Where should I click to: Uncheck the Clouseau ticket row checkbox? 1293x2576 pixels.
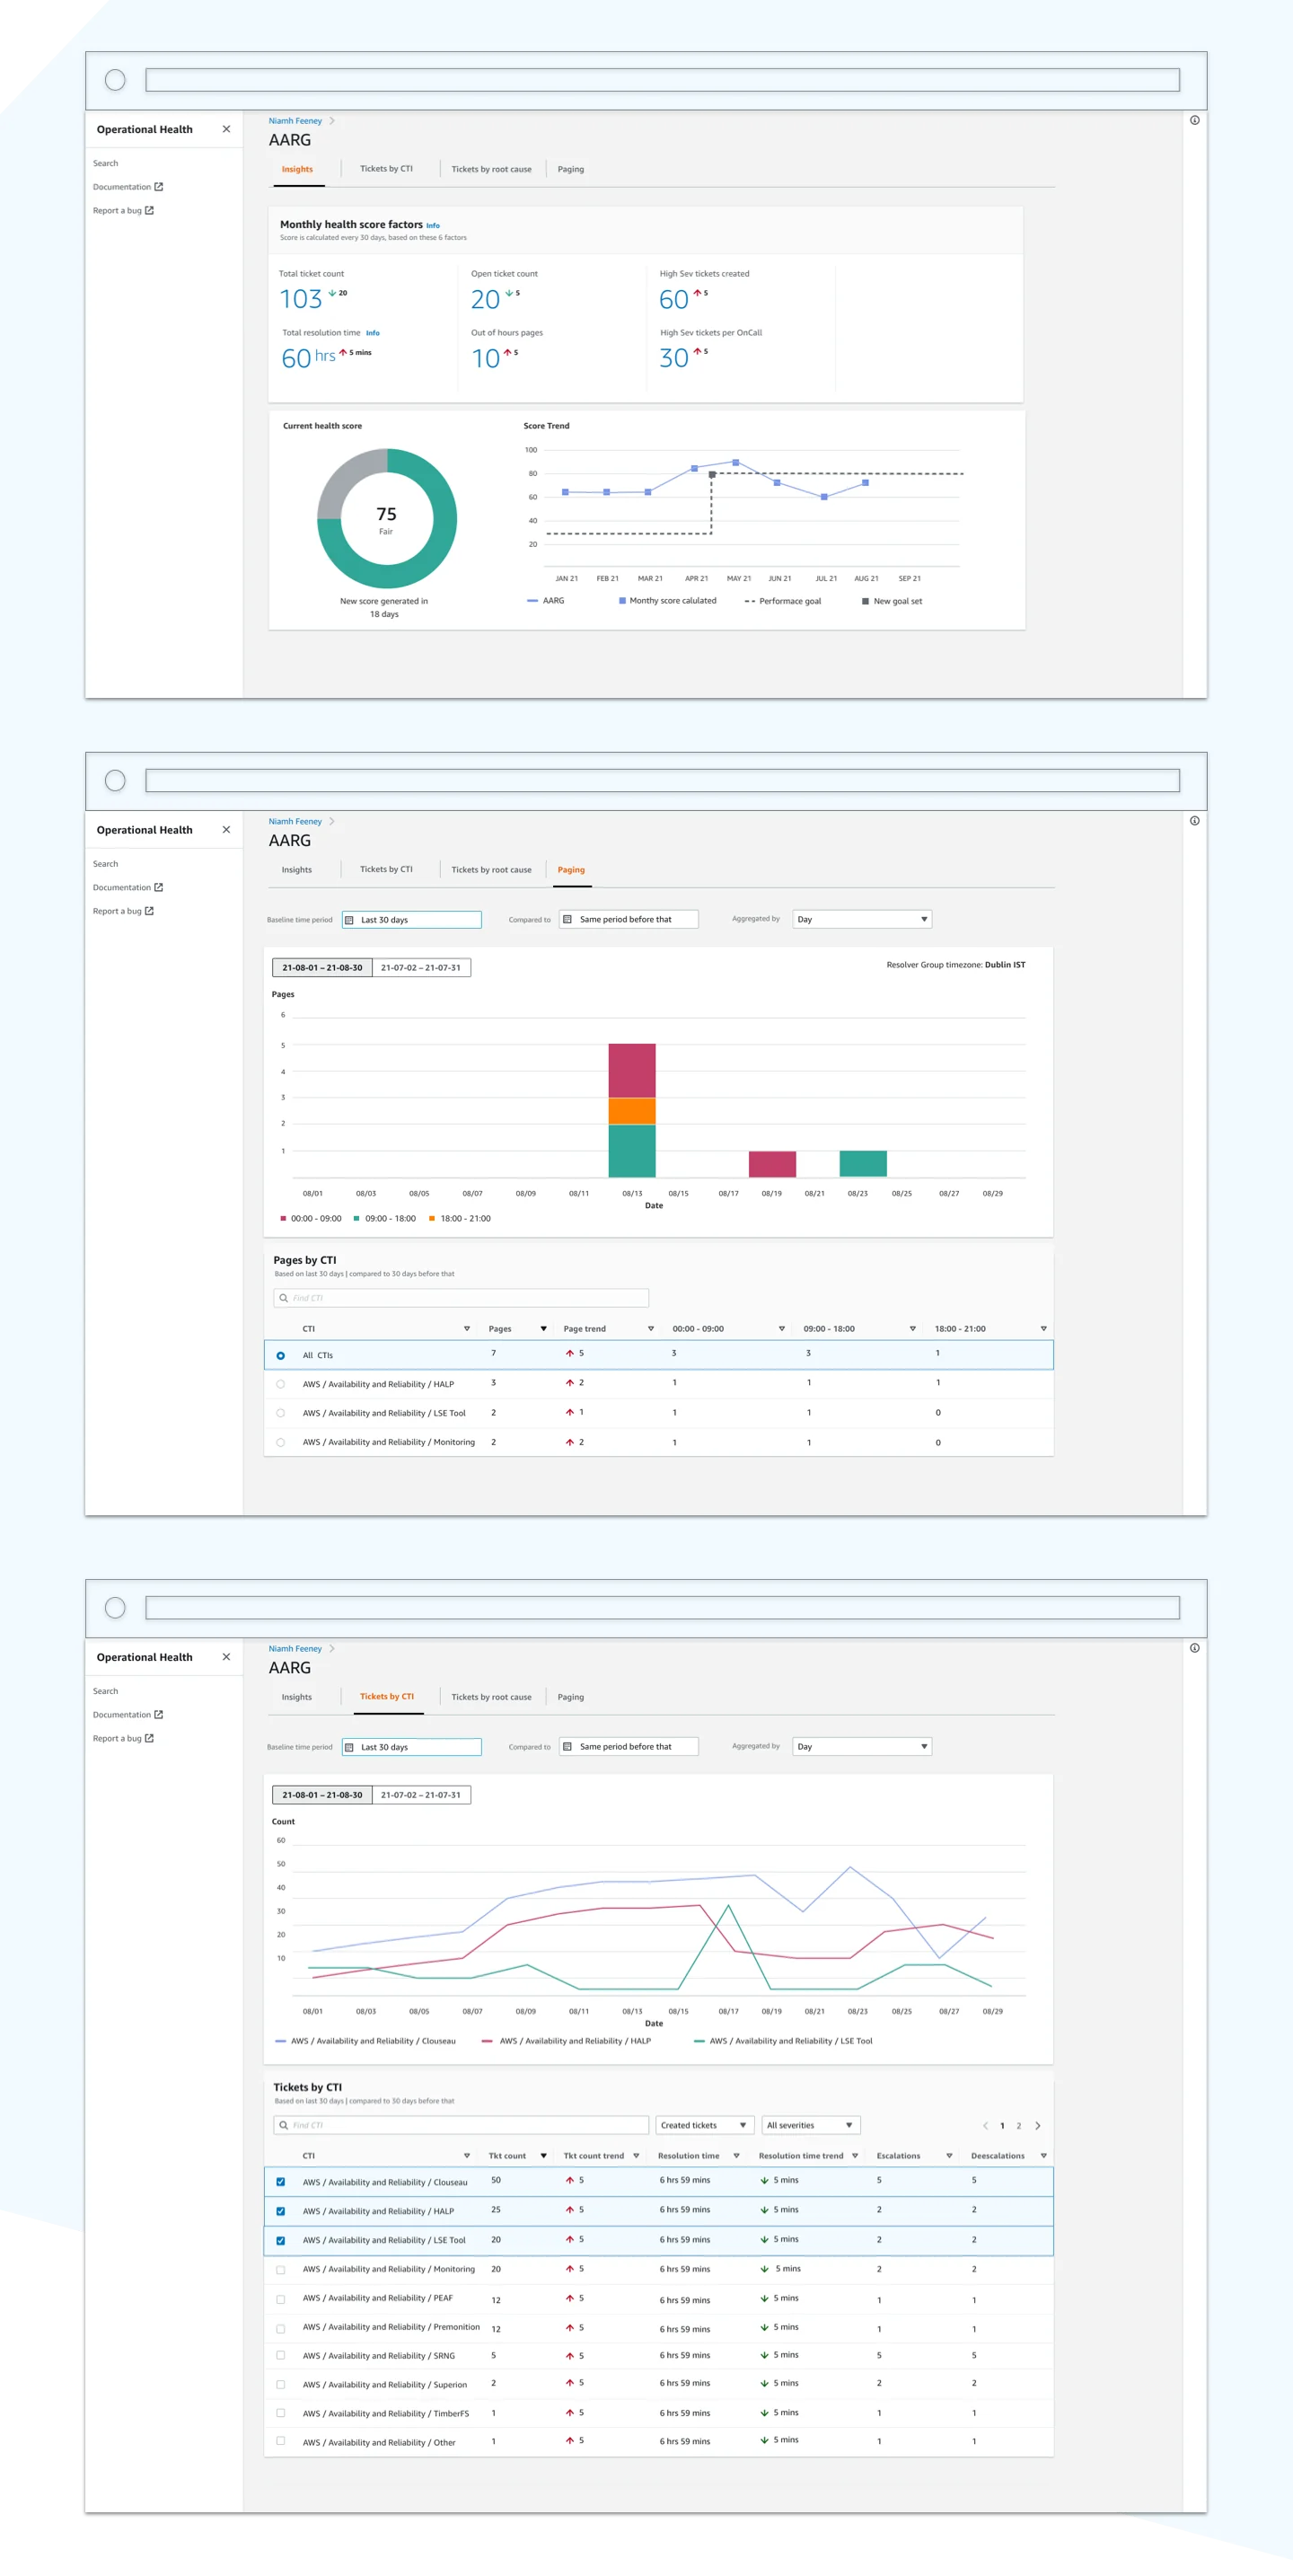tap(280, 2182)
